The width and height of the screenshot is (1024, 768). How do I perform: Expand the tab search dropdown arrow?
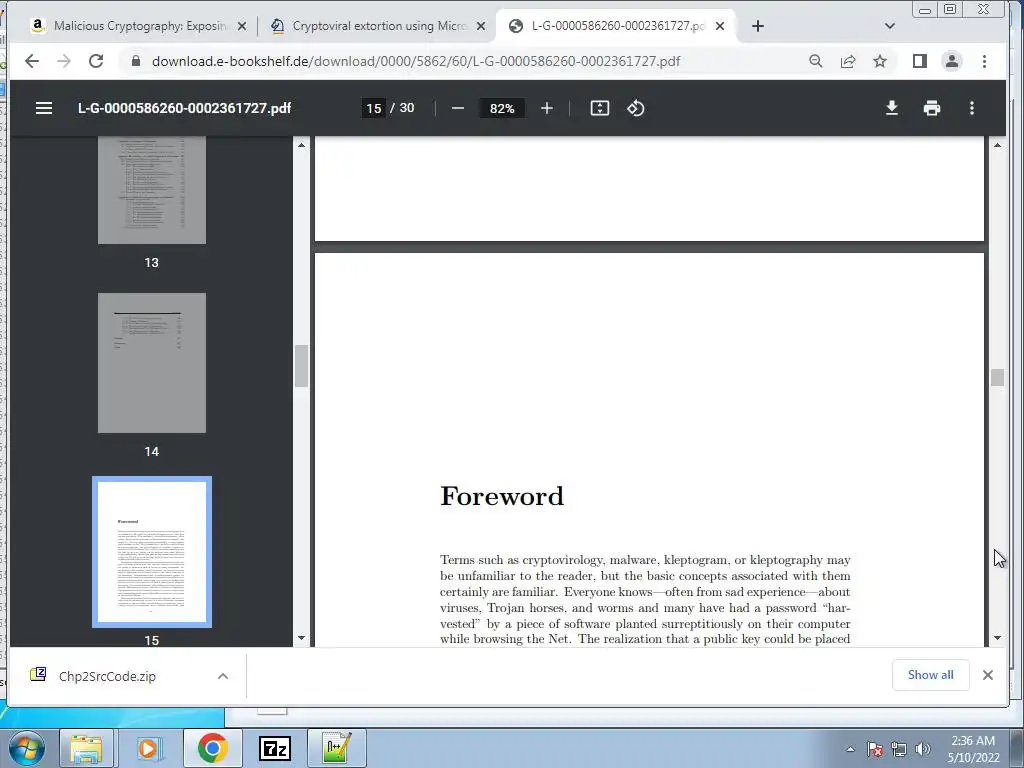coord(889,26)
